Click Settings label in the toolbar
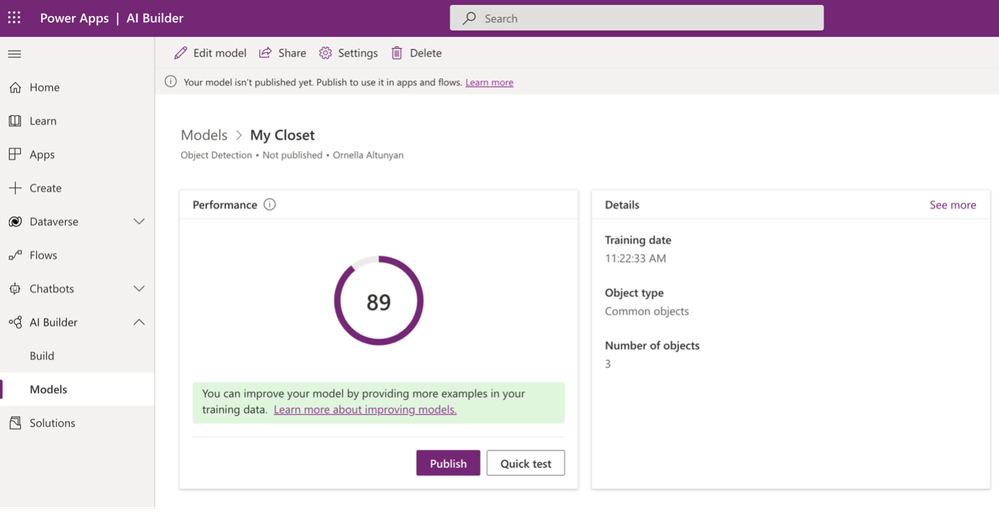999x512 pixels. coord(357,53)
